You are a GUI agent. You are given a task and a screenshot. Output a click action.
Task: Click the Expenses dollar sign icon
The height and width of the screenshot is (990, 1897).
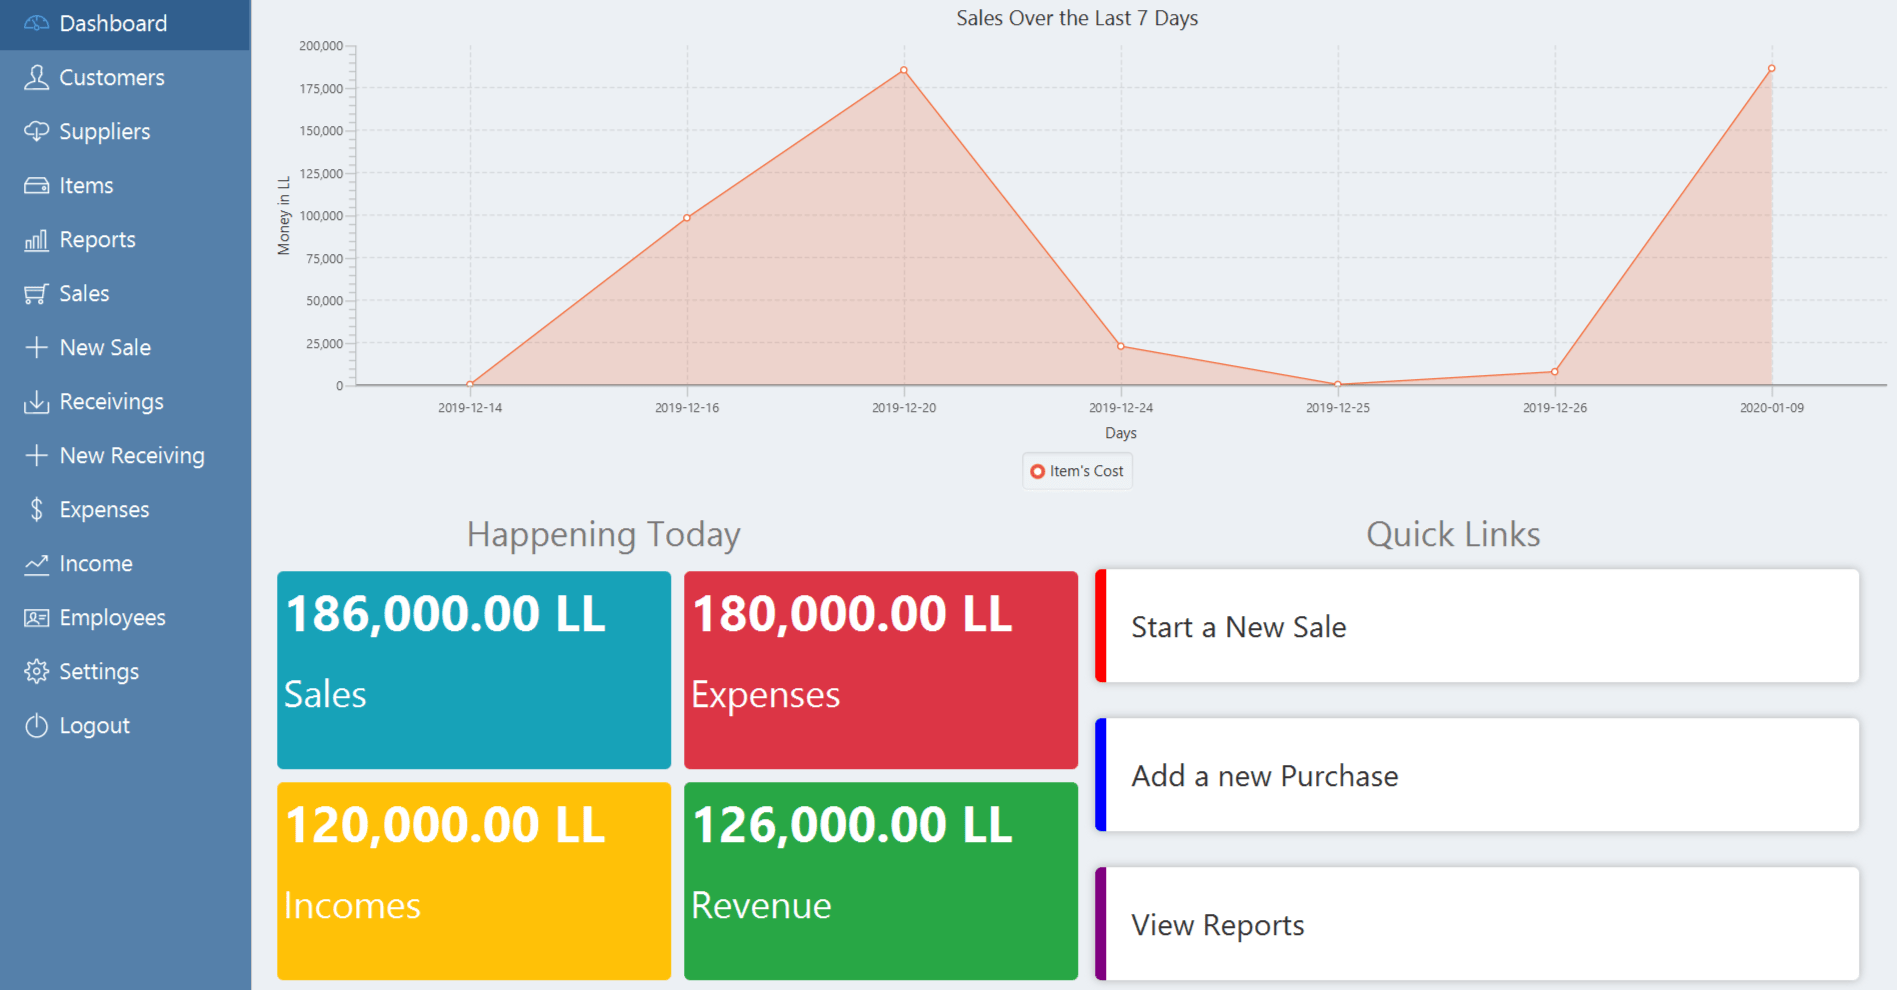36,510
